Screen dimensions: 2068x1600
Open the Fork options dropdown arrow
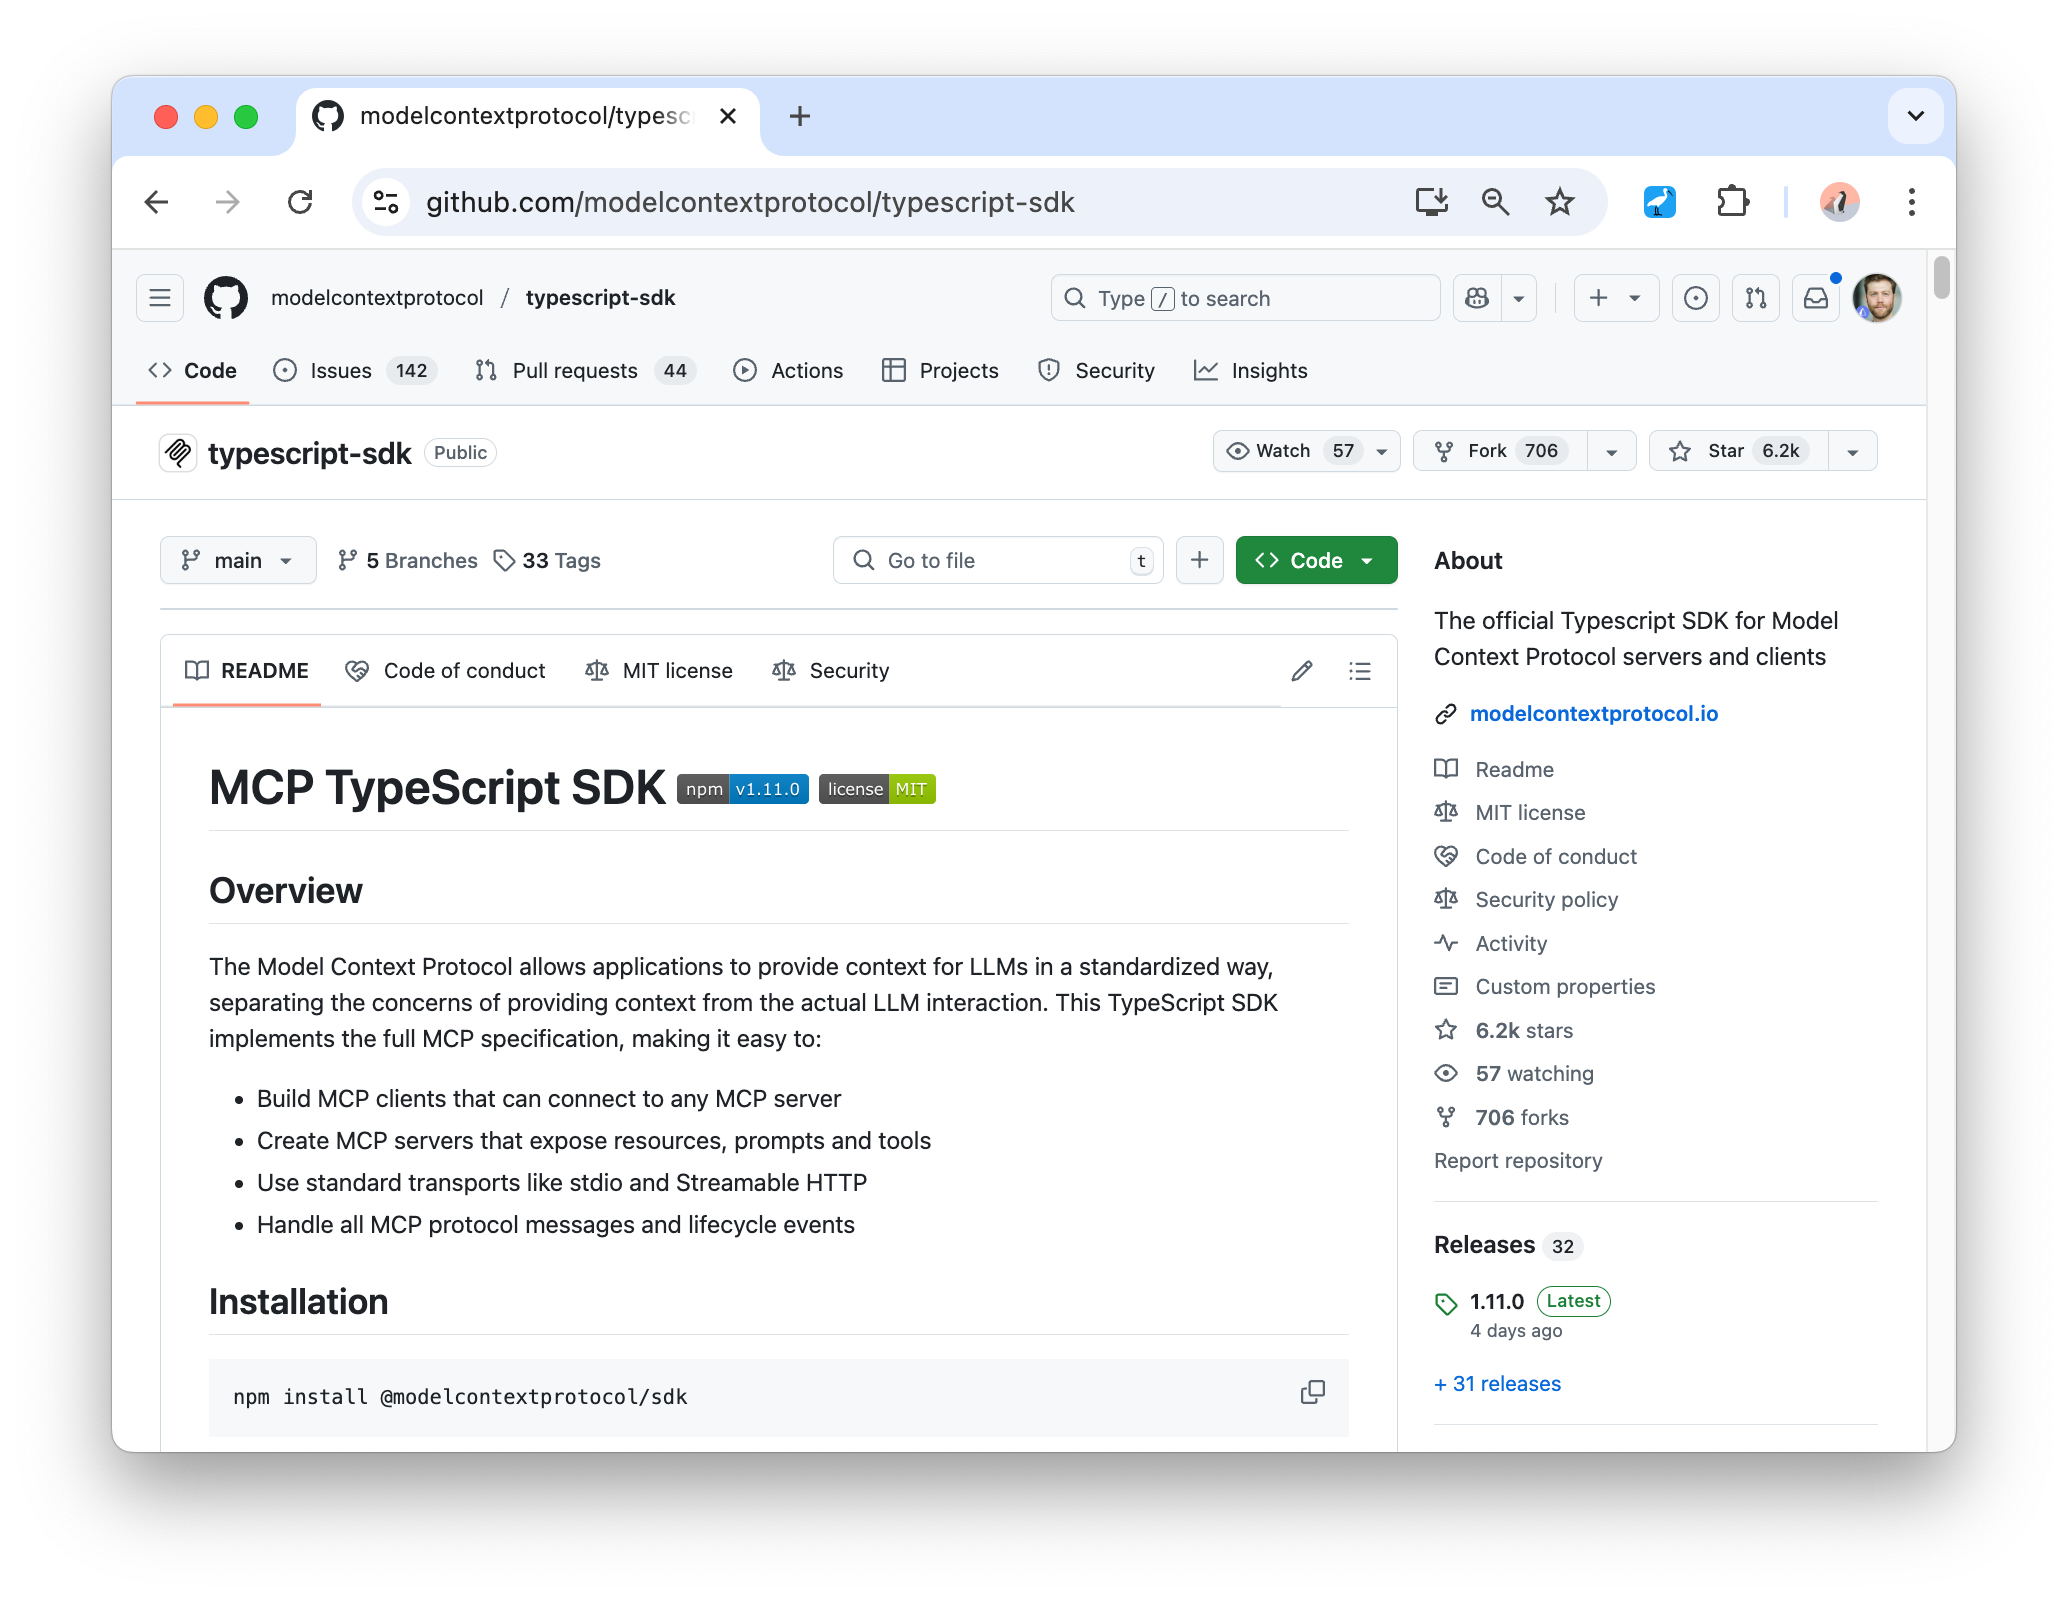[1611, 452]
